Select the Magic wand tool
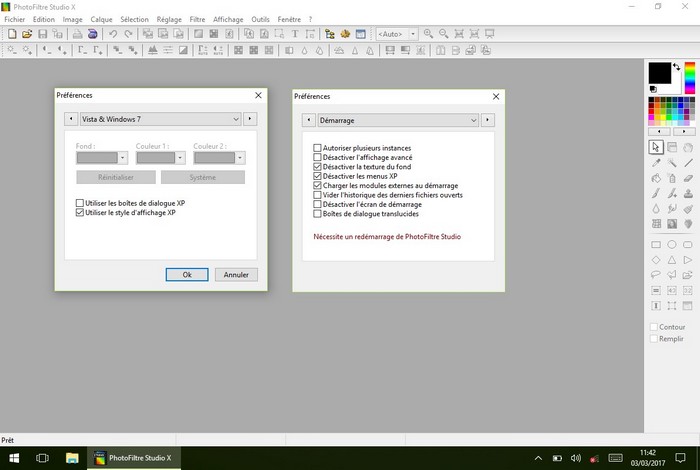This screenshot has height=470, width=700. (672, 163)
